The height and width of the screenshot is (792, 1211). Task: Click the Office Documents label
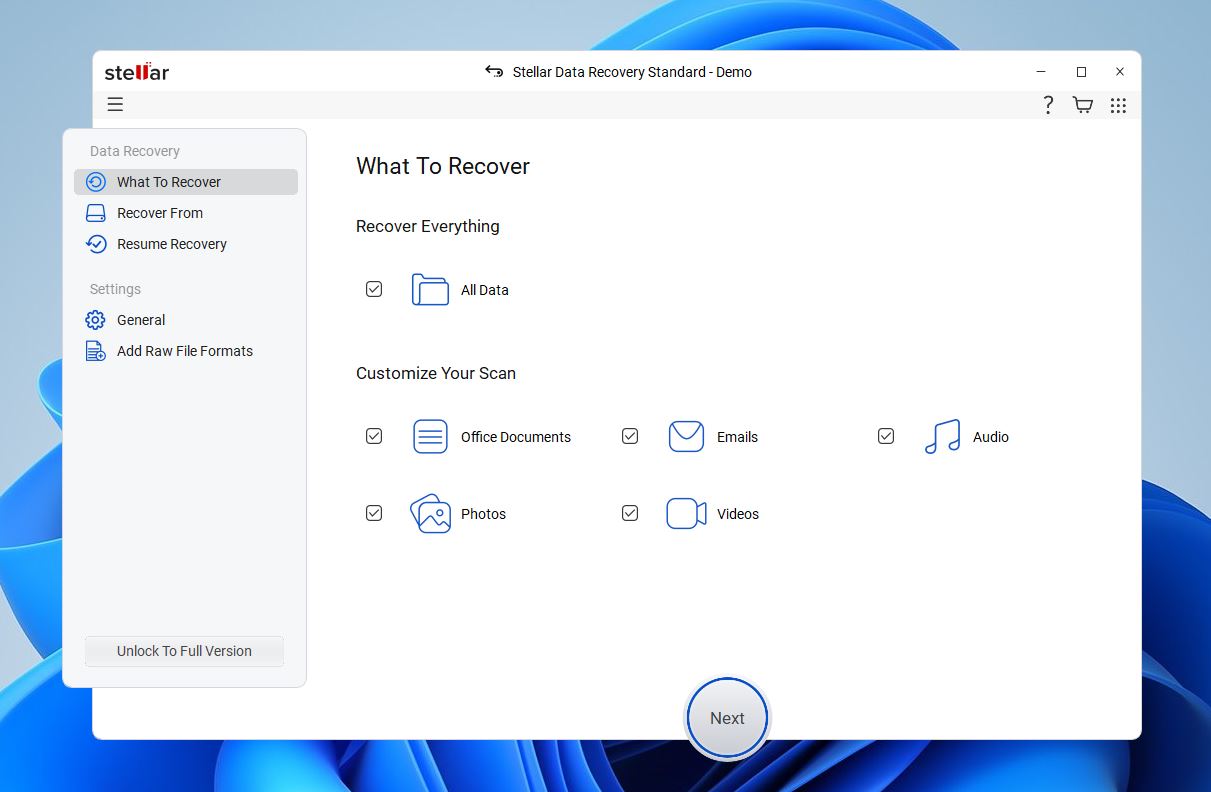tap(516, 437)
